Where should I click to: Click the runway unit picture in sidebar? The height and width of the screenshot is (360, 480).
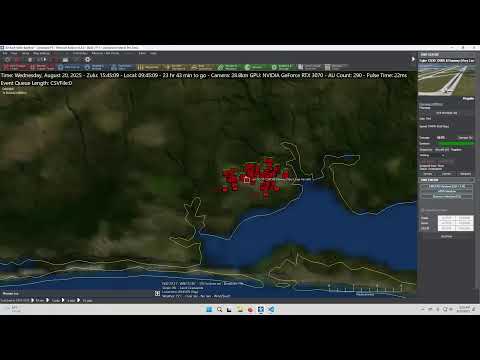[x=446, y=80]
